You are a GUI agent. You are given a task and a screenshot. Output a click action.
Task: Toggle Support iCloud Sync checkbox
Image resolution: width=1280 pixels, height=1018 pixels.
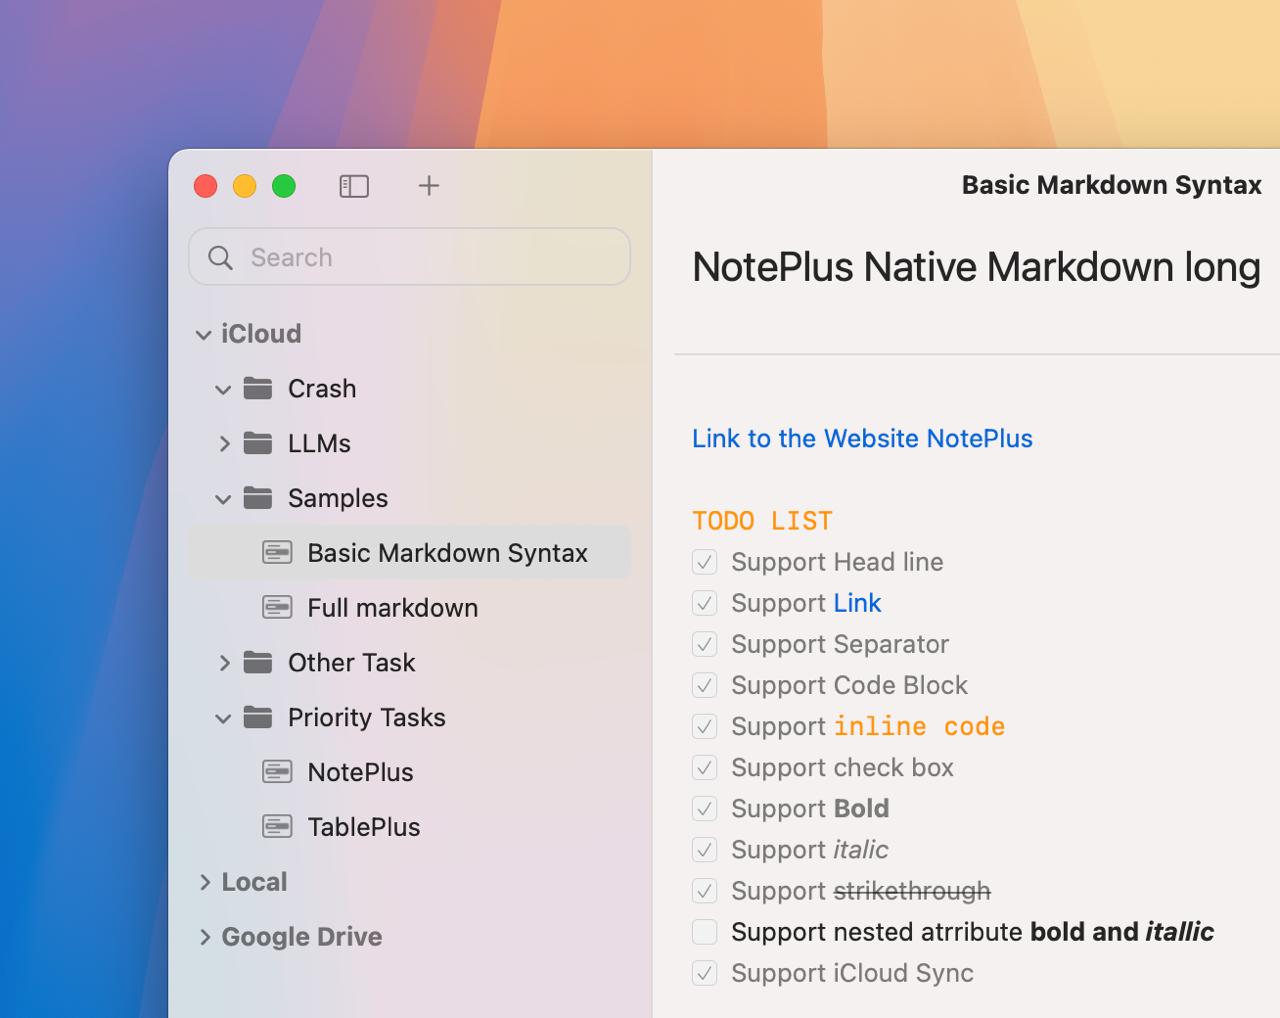(705, 973)
